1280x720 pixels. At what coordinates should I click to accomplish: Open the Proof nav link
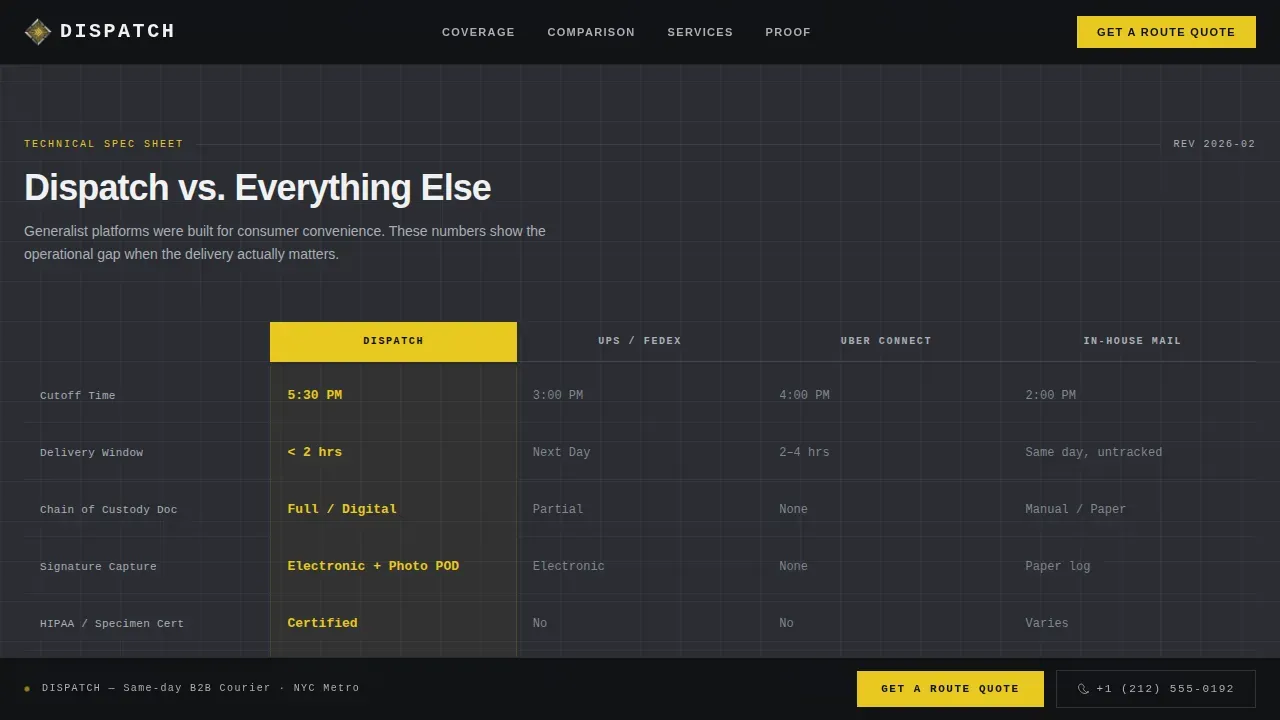click(788, 32)
